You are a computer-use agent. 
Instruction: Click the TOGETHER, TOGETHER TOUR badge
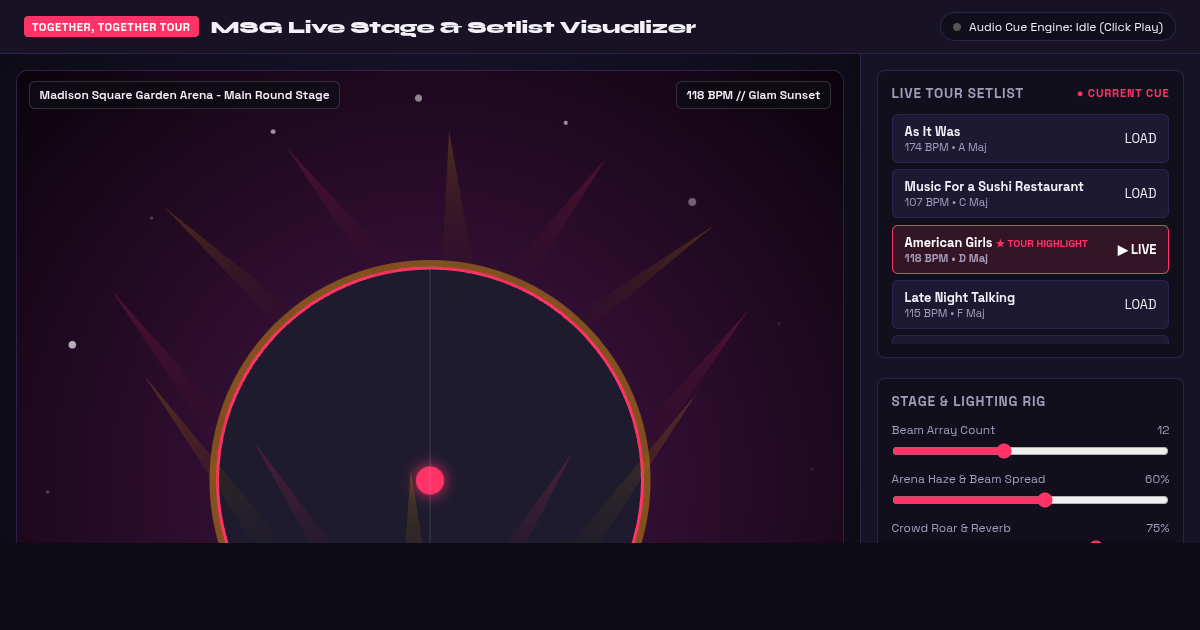pos(111,27)
